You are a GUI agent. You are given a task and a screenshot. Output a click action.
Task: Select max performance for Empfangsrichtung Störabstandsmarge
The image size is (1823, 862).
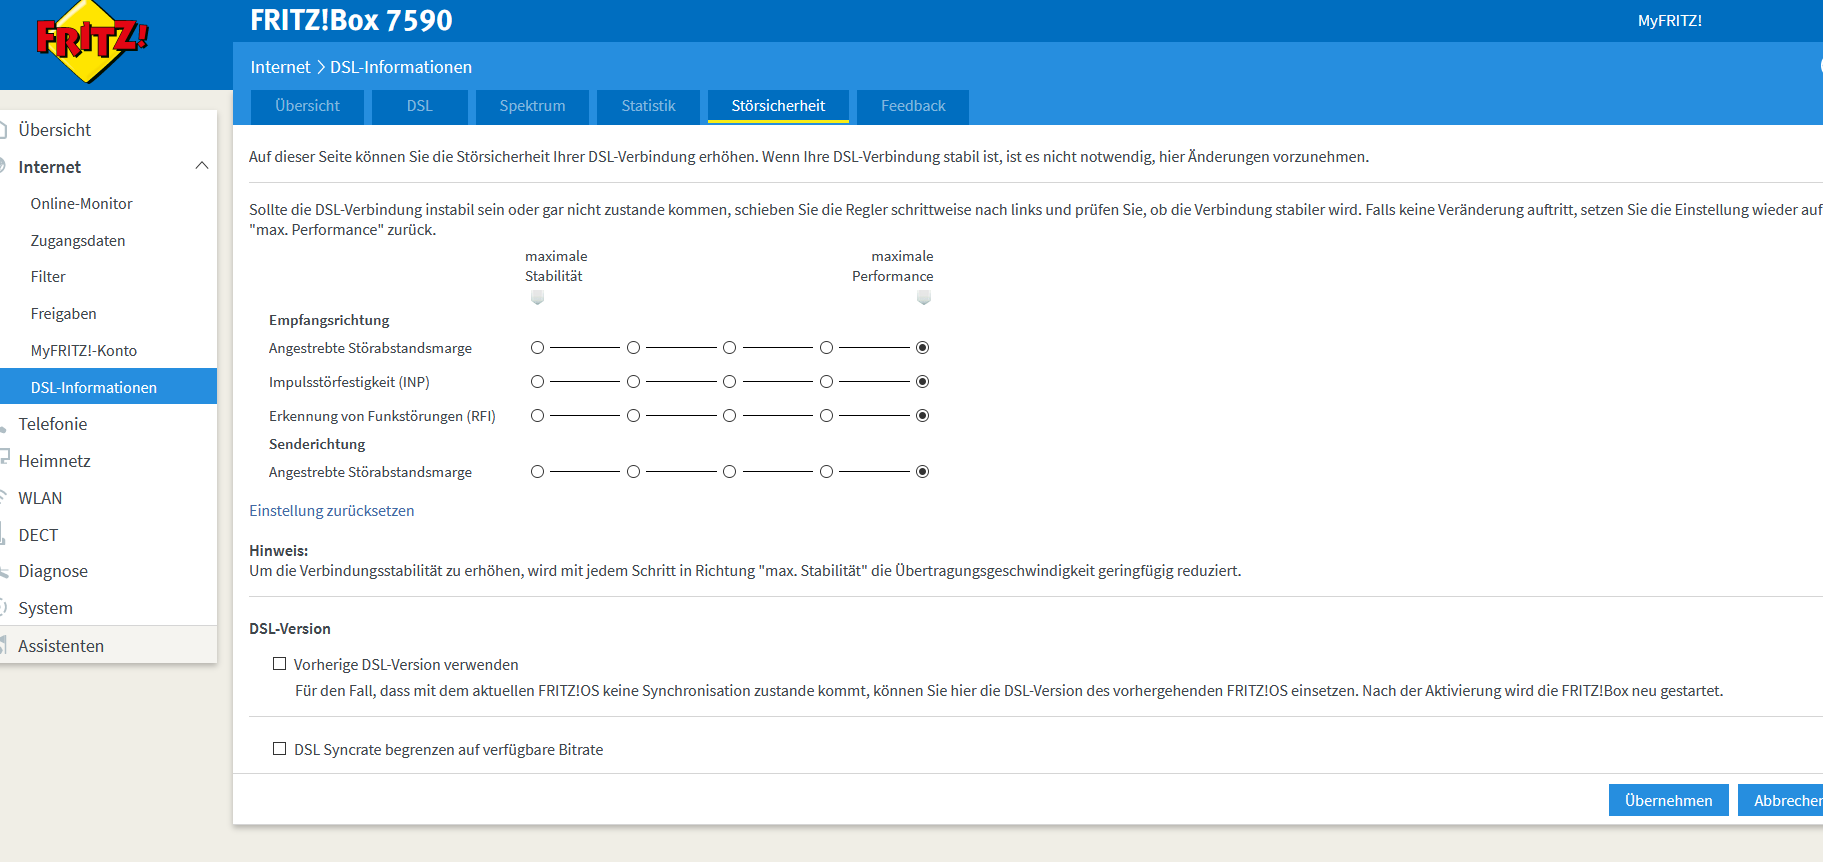coord(923,348)
